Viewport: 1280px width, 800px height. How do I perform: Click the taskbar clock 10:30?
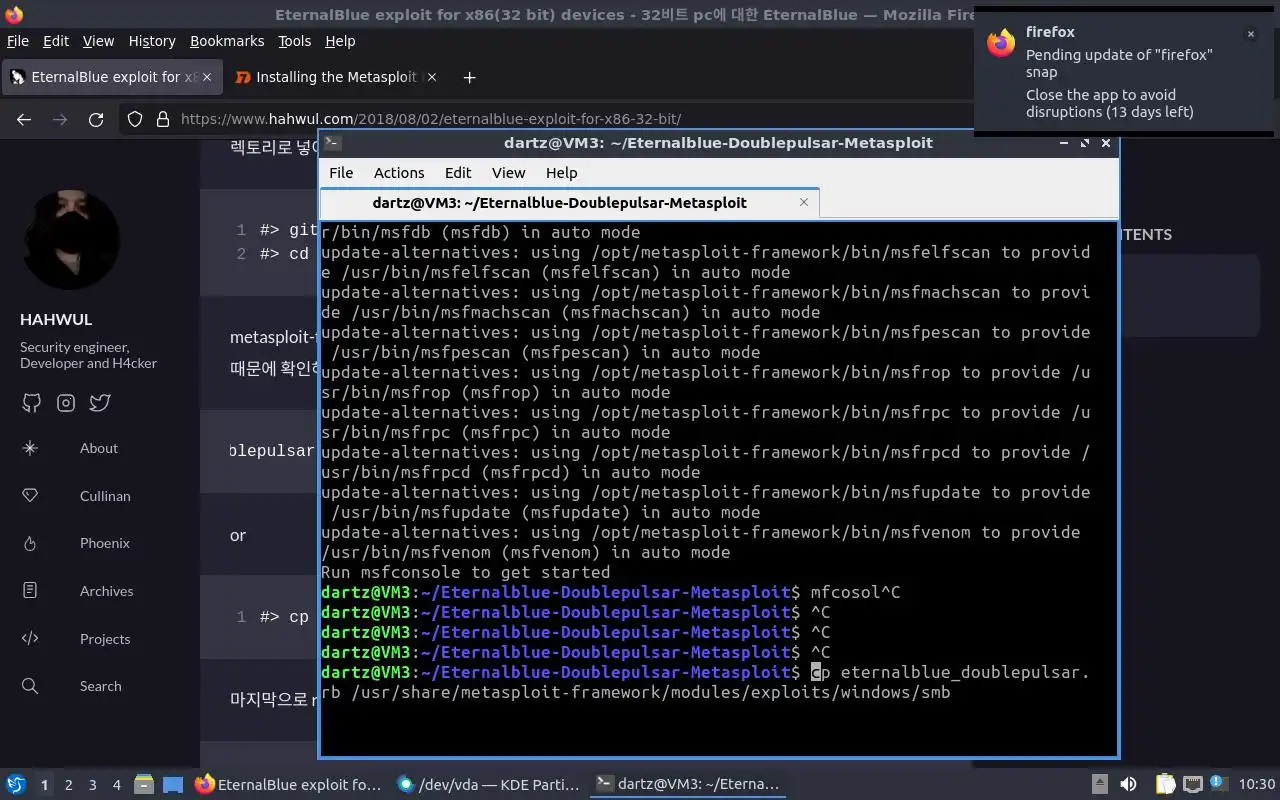(x=1257, y=785)
